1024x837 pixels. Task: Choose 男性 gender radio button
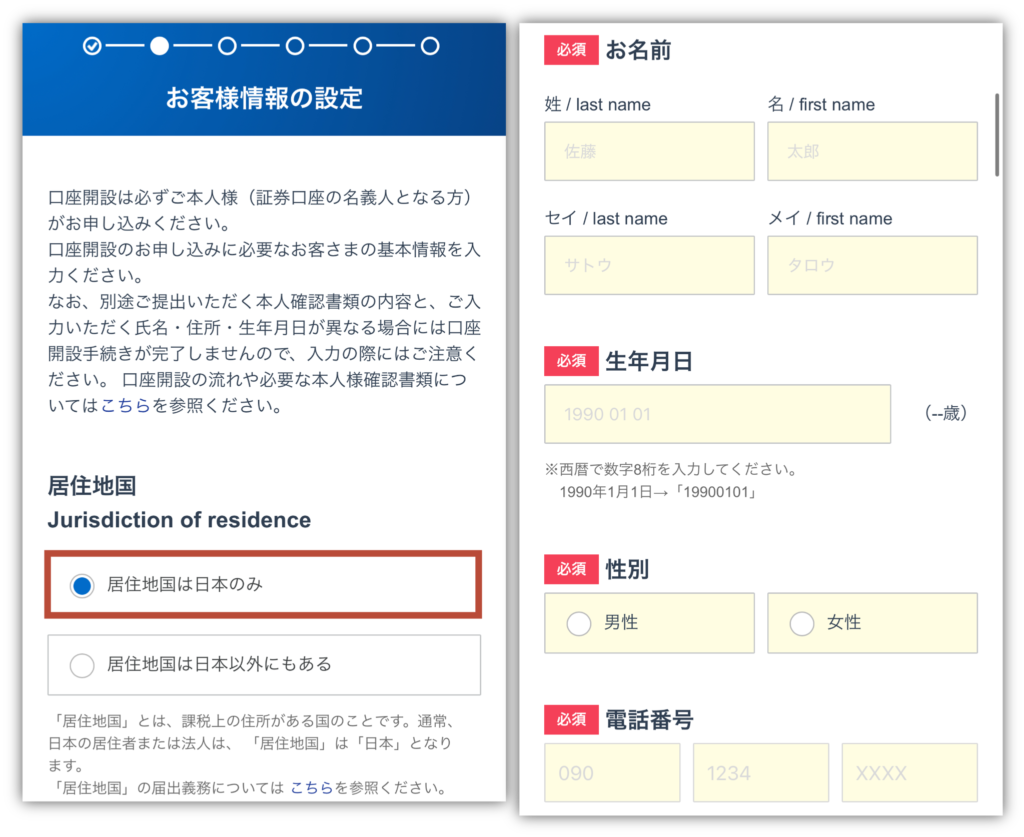579,623
